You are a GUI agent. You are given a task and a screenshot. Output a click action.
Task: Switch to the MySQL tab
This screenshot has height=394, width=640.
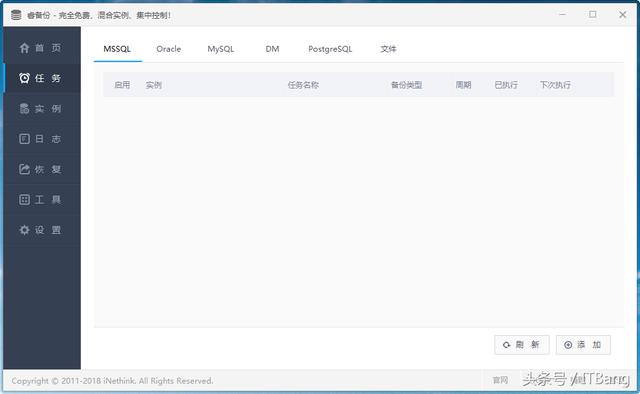pos(220,49)
